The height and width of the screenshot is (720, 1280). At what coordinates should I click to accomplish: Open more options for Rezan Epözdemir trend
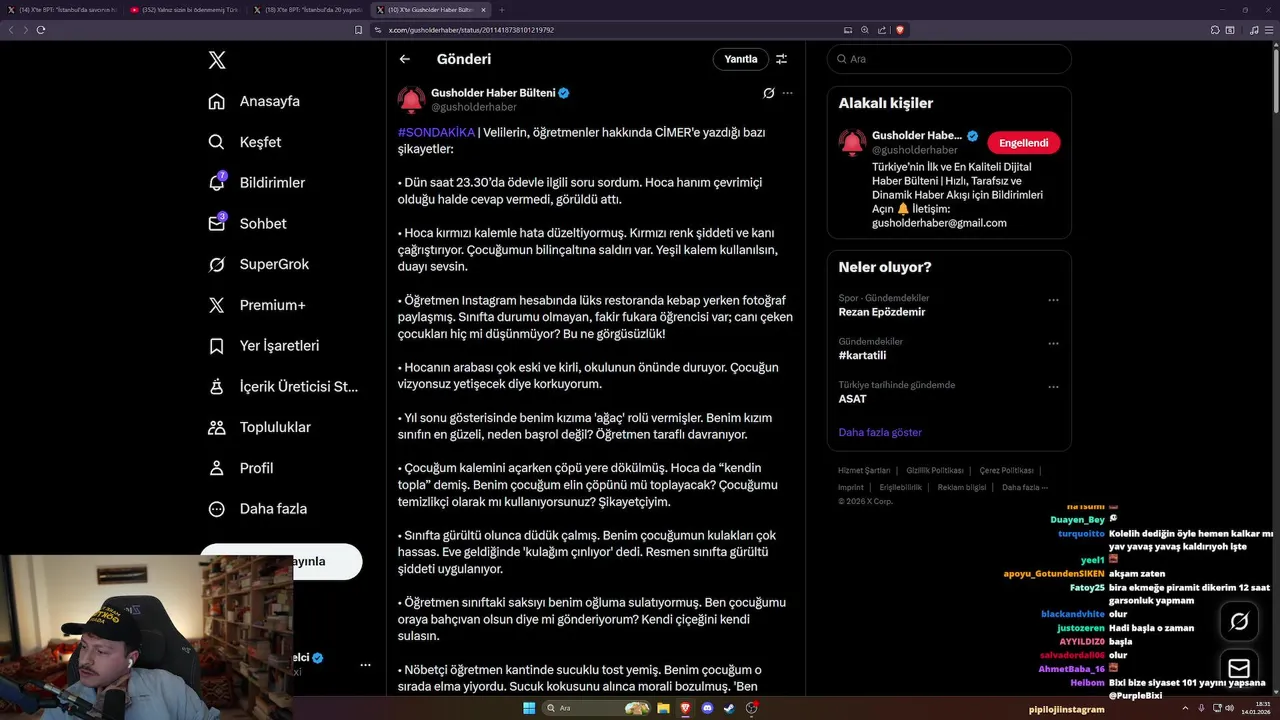point(1053,300)
